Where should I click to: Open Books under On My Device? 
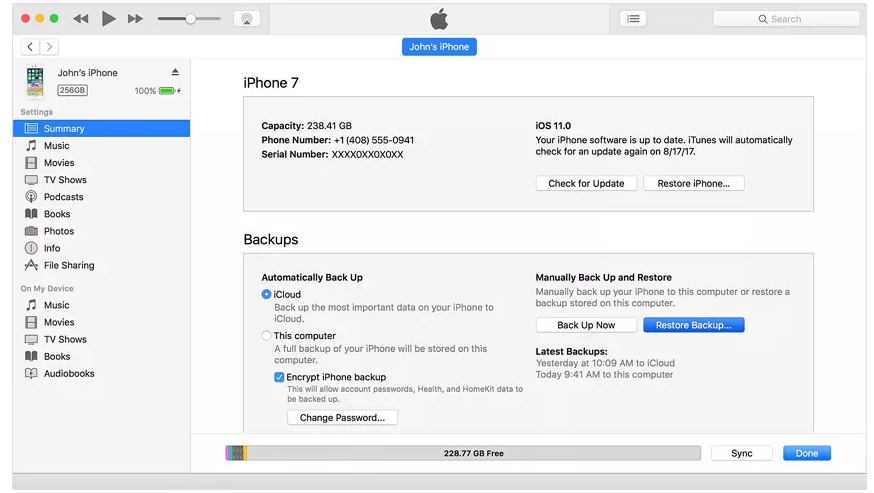101,356
